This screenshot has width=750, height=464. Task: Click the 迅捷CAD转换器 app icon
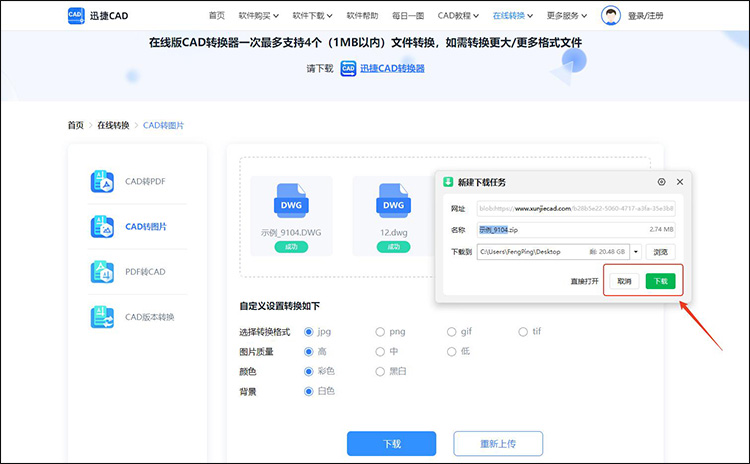tap(348, 68)
